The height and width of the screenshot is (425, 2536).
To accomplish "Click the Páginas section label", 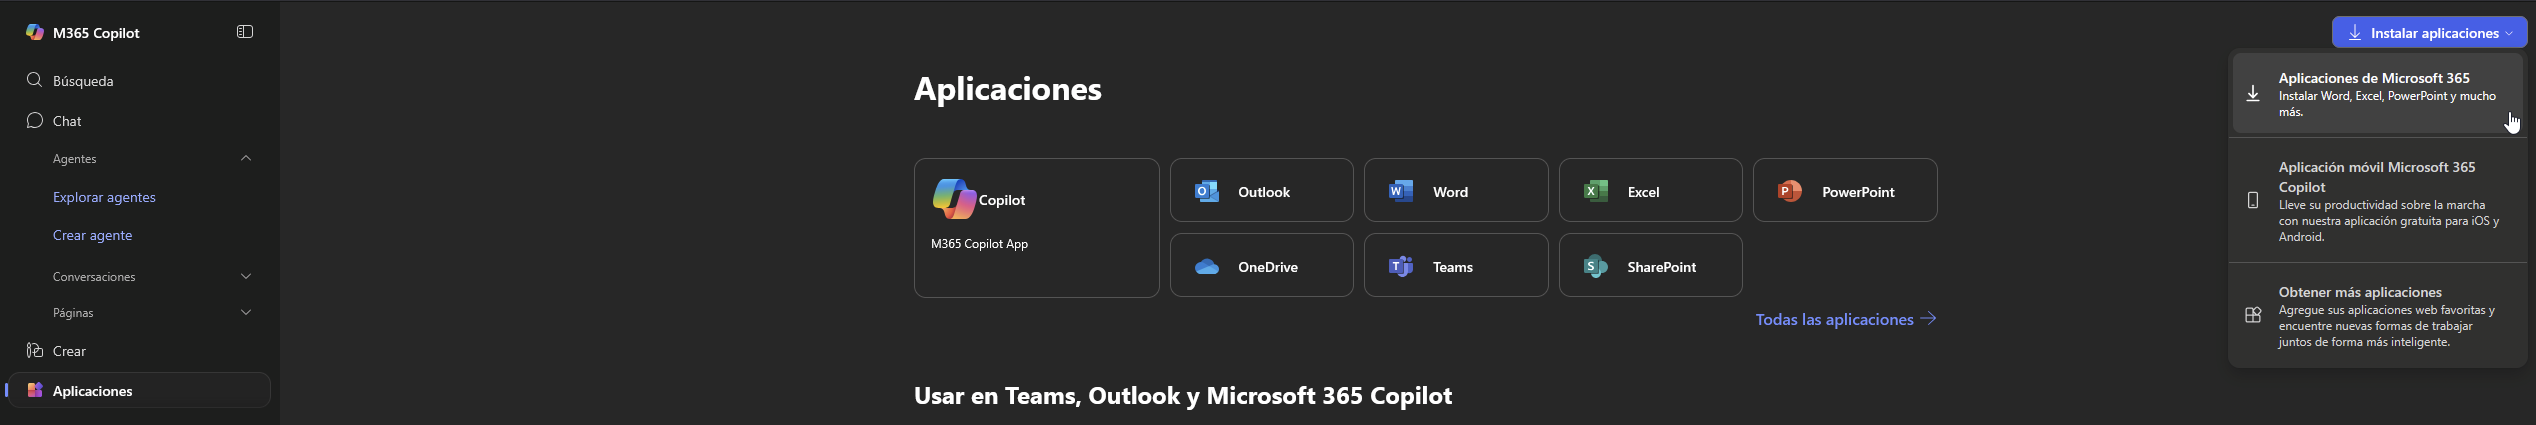I will [x=73, y=313].
